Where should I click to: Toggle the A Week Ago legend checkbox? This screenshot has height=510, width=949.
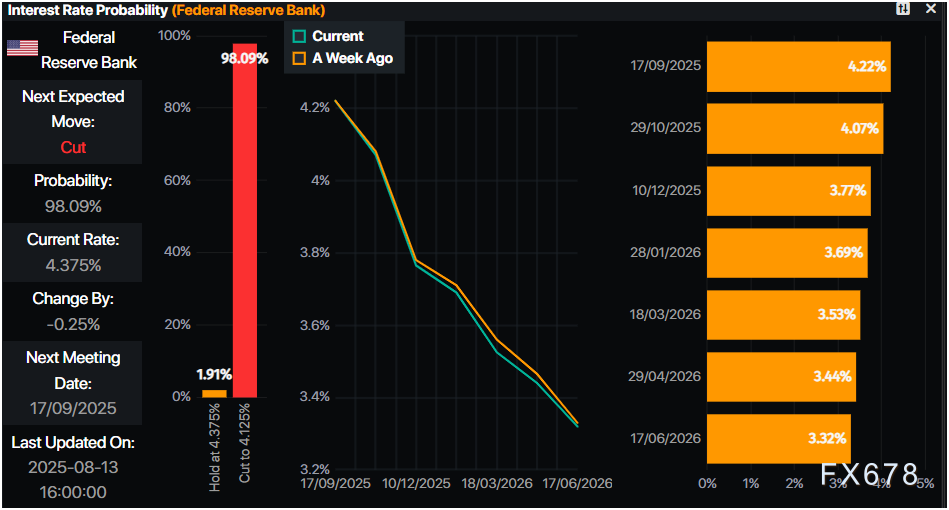[x=298, y=58]
